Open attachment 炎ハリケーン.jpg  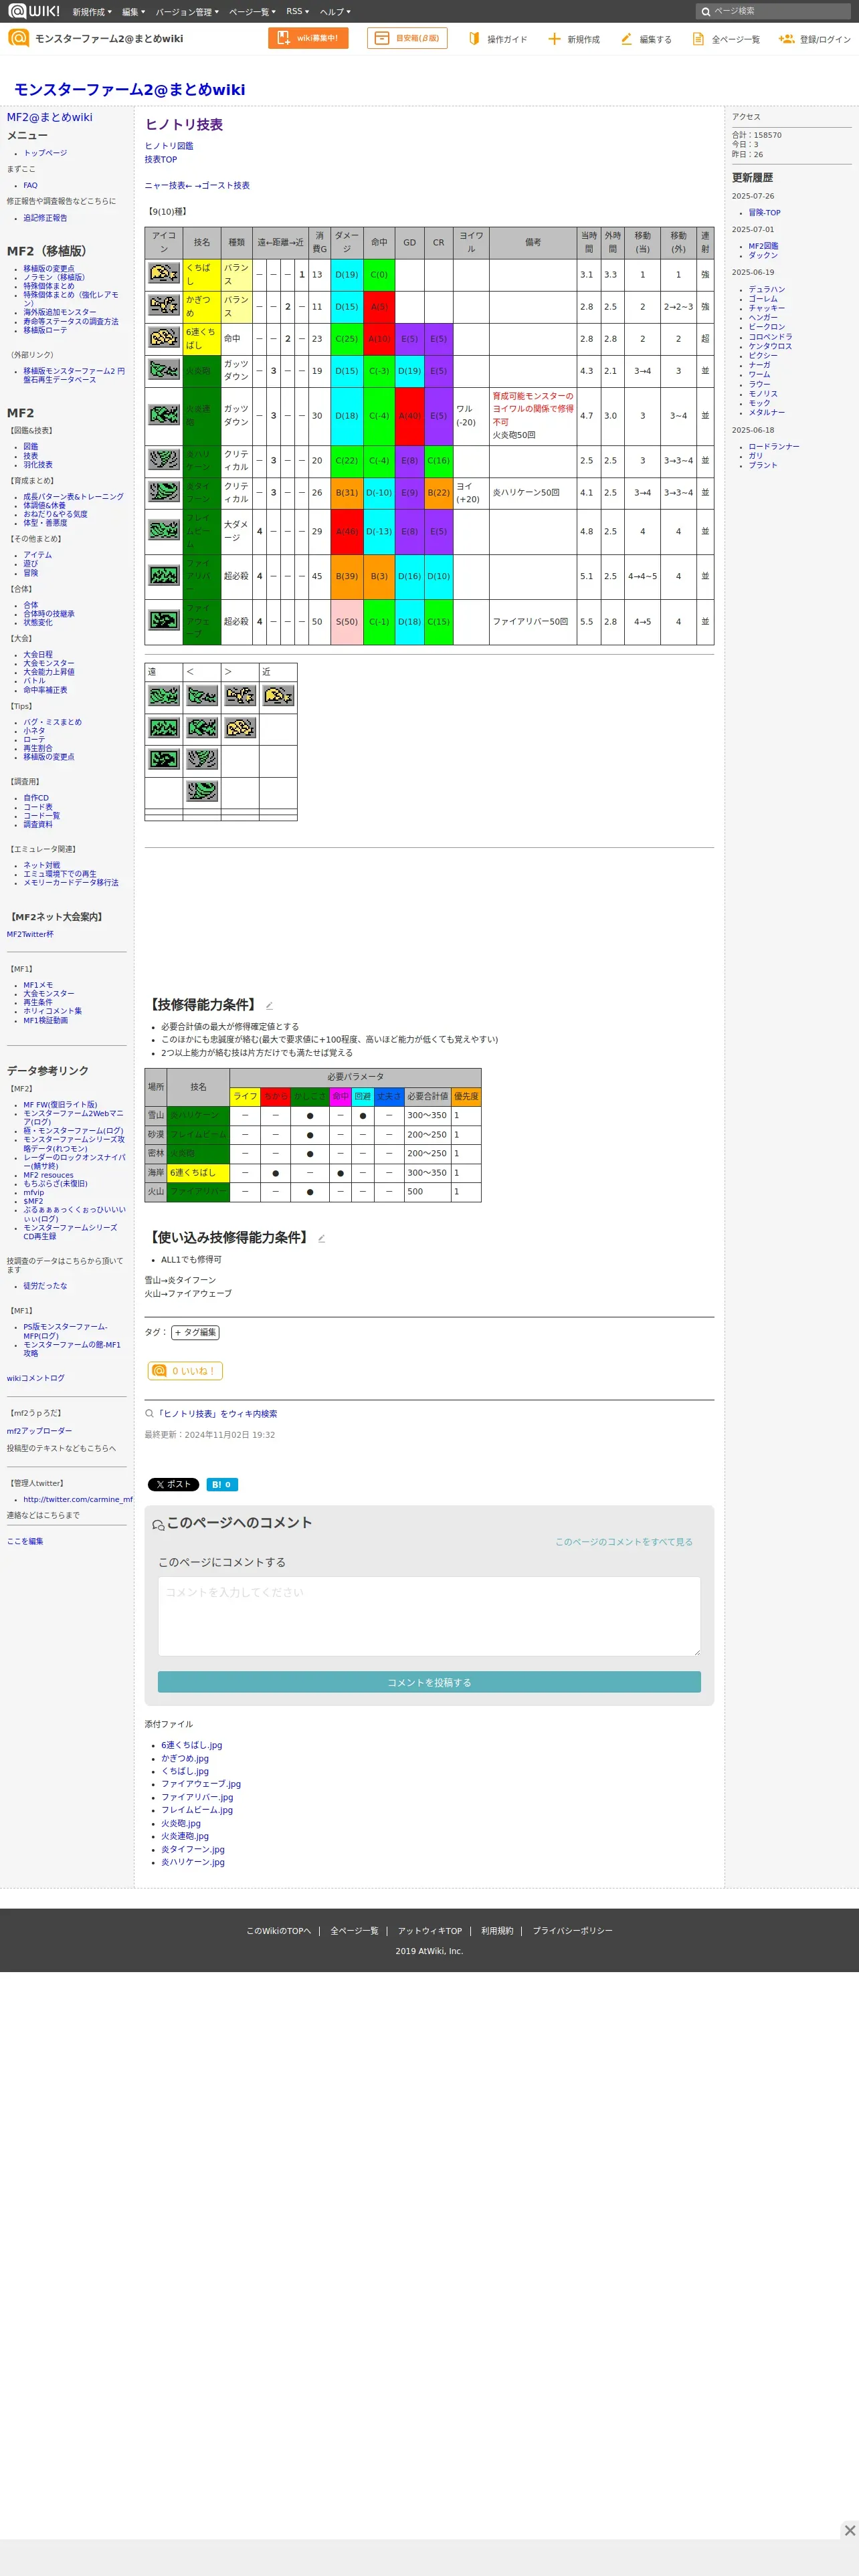193,1862
